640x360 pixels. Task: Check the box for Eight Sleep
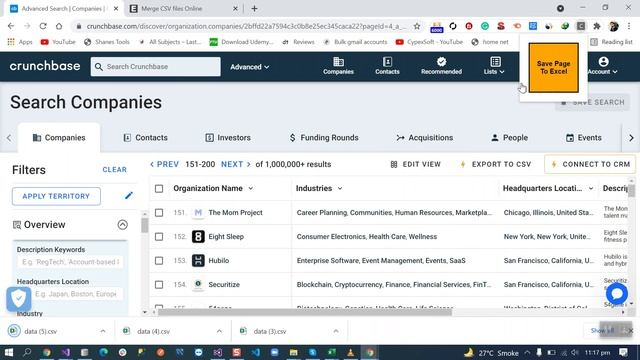click(159, 237)
